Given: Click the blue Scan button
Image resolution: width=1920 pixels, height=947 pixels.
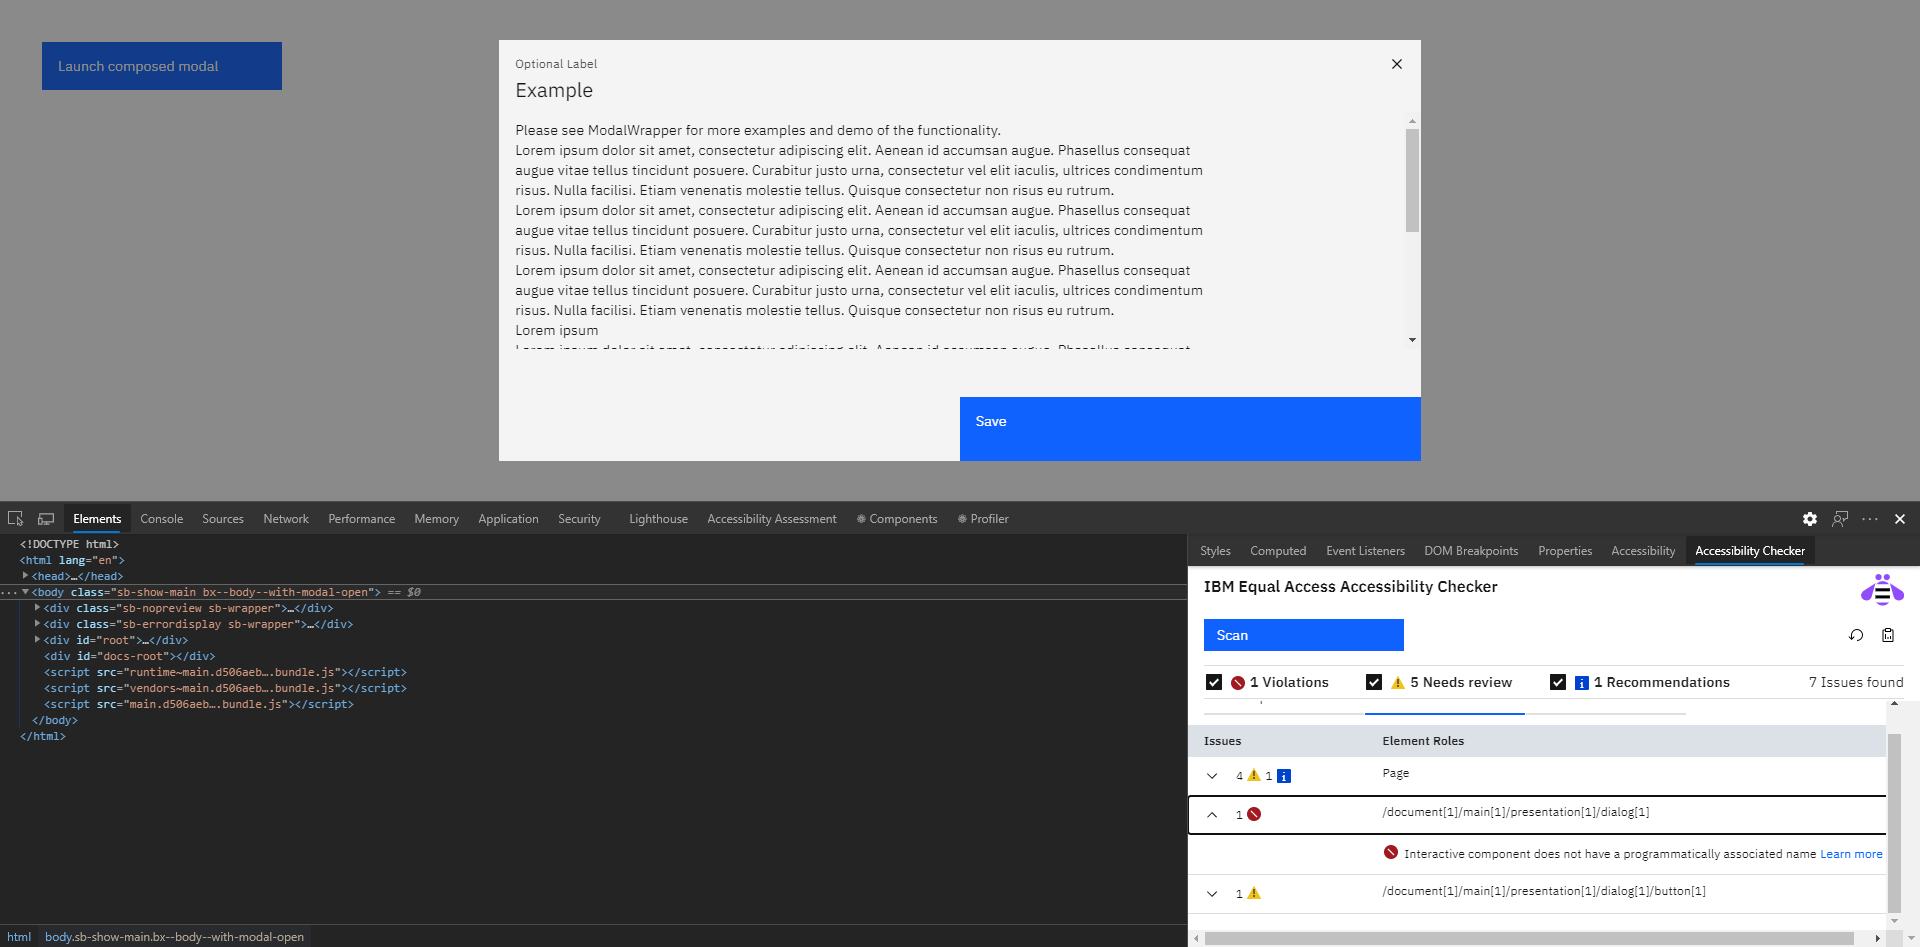Looking at the screenshot, I should 1304,635.
